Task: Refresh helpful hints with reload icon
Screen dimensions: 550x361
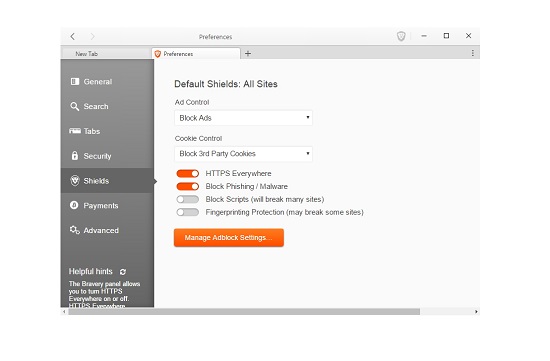Action: pyautogui.click(x=123, y=272)
